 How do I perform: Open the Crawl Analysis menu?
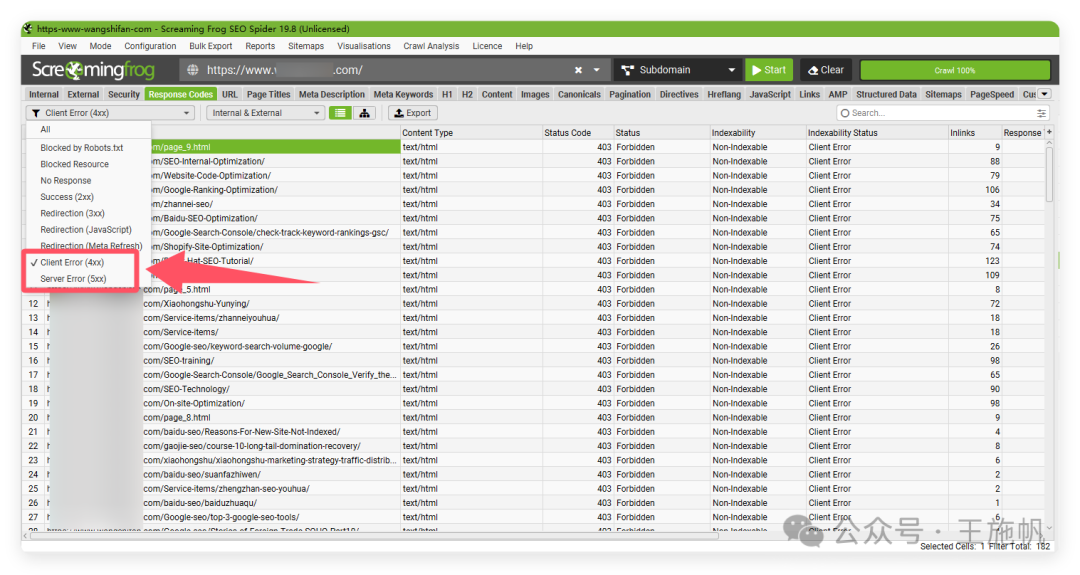(431, 46)
